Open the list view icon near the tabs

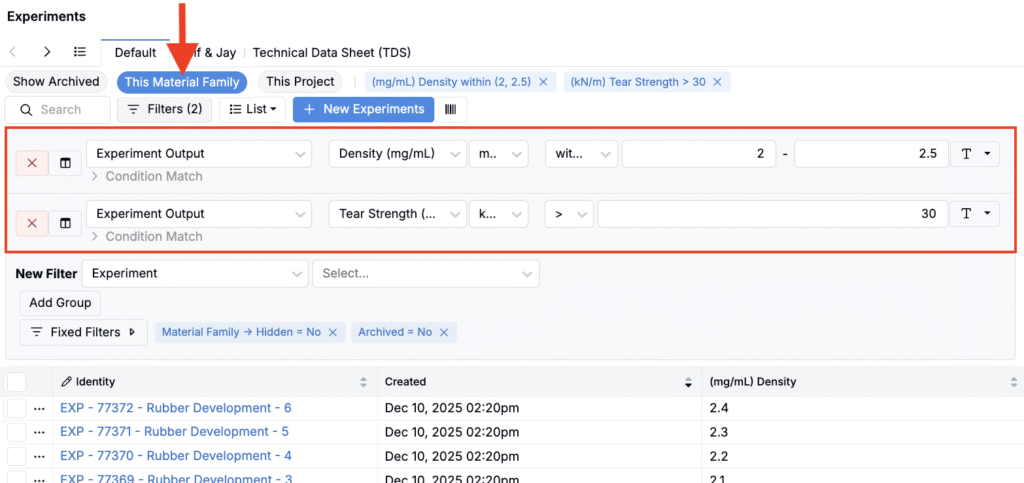(80, 52)
